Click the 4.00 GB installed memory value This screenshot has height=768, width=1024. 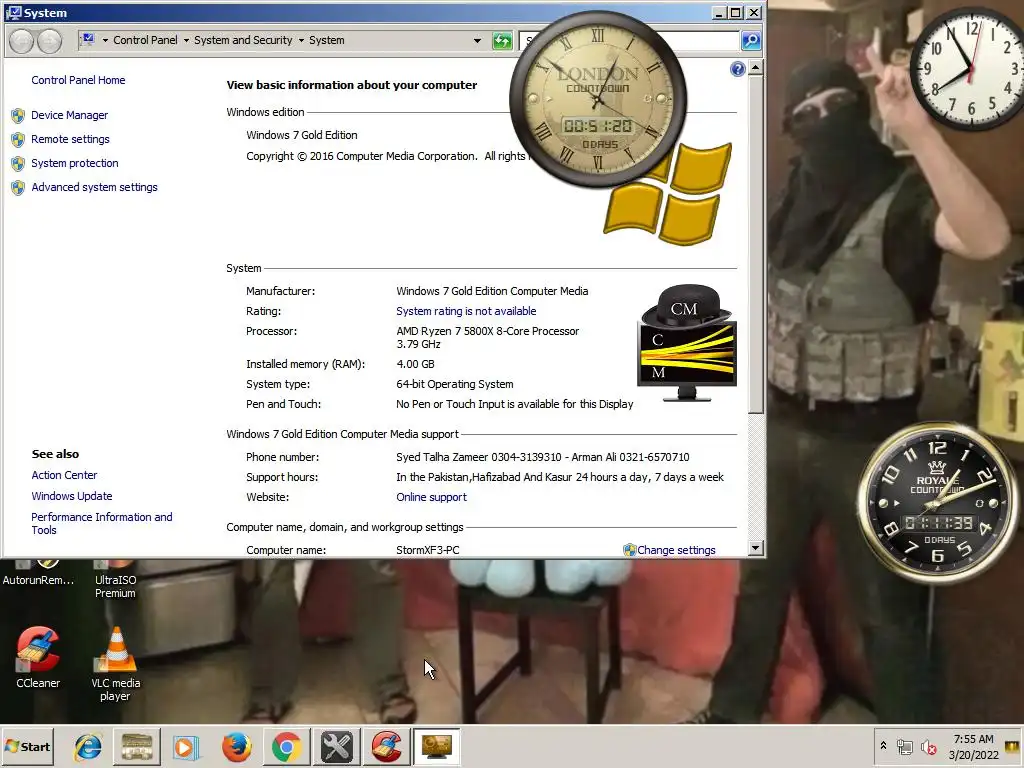(x=415, y=364)
